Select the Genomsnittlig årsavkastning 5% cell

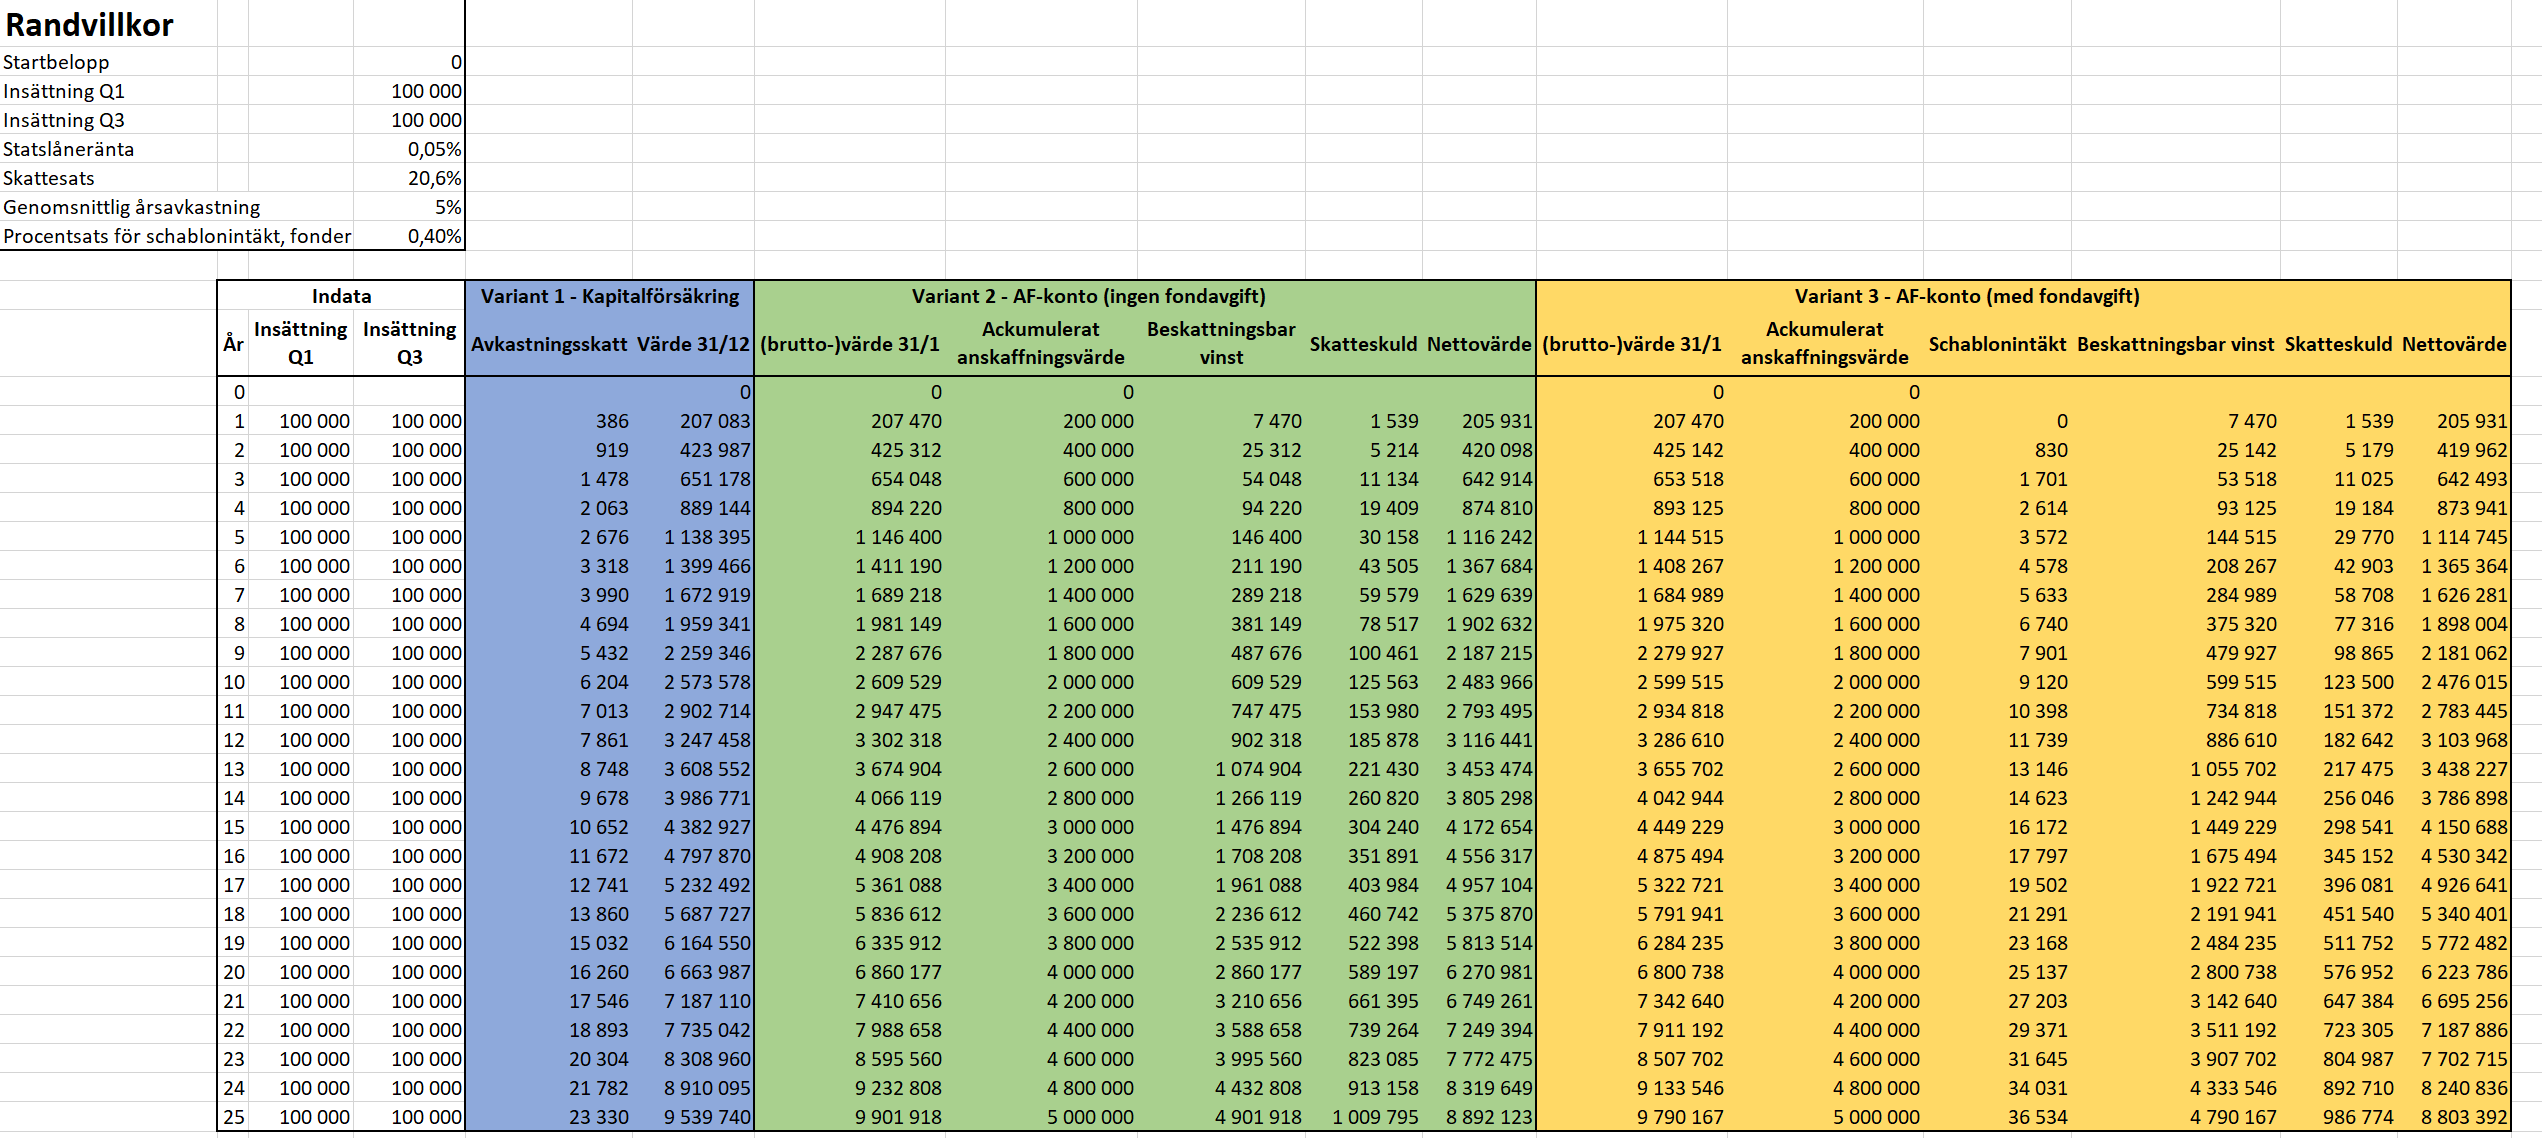(x=408, y=207)
